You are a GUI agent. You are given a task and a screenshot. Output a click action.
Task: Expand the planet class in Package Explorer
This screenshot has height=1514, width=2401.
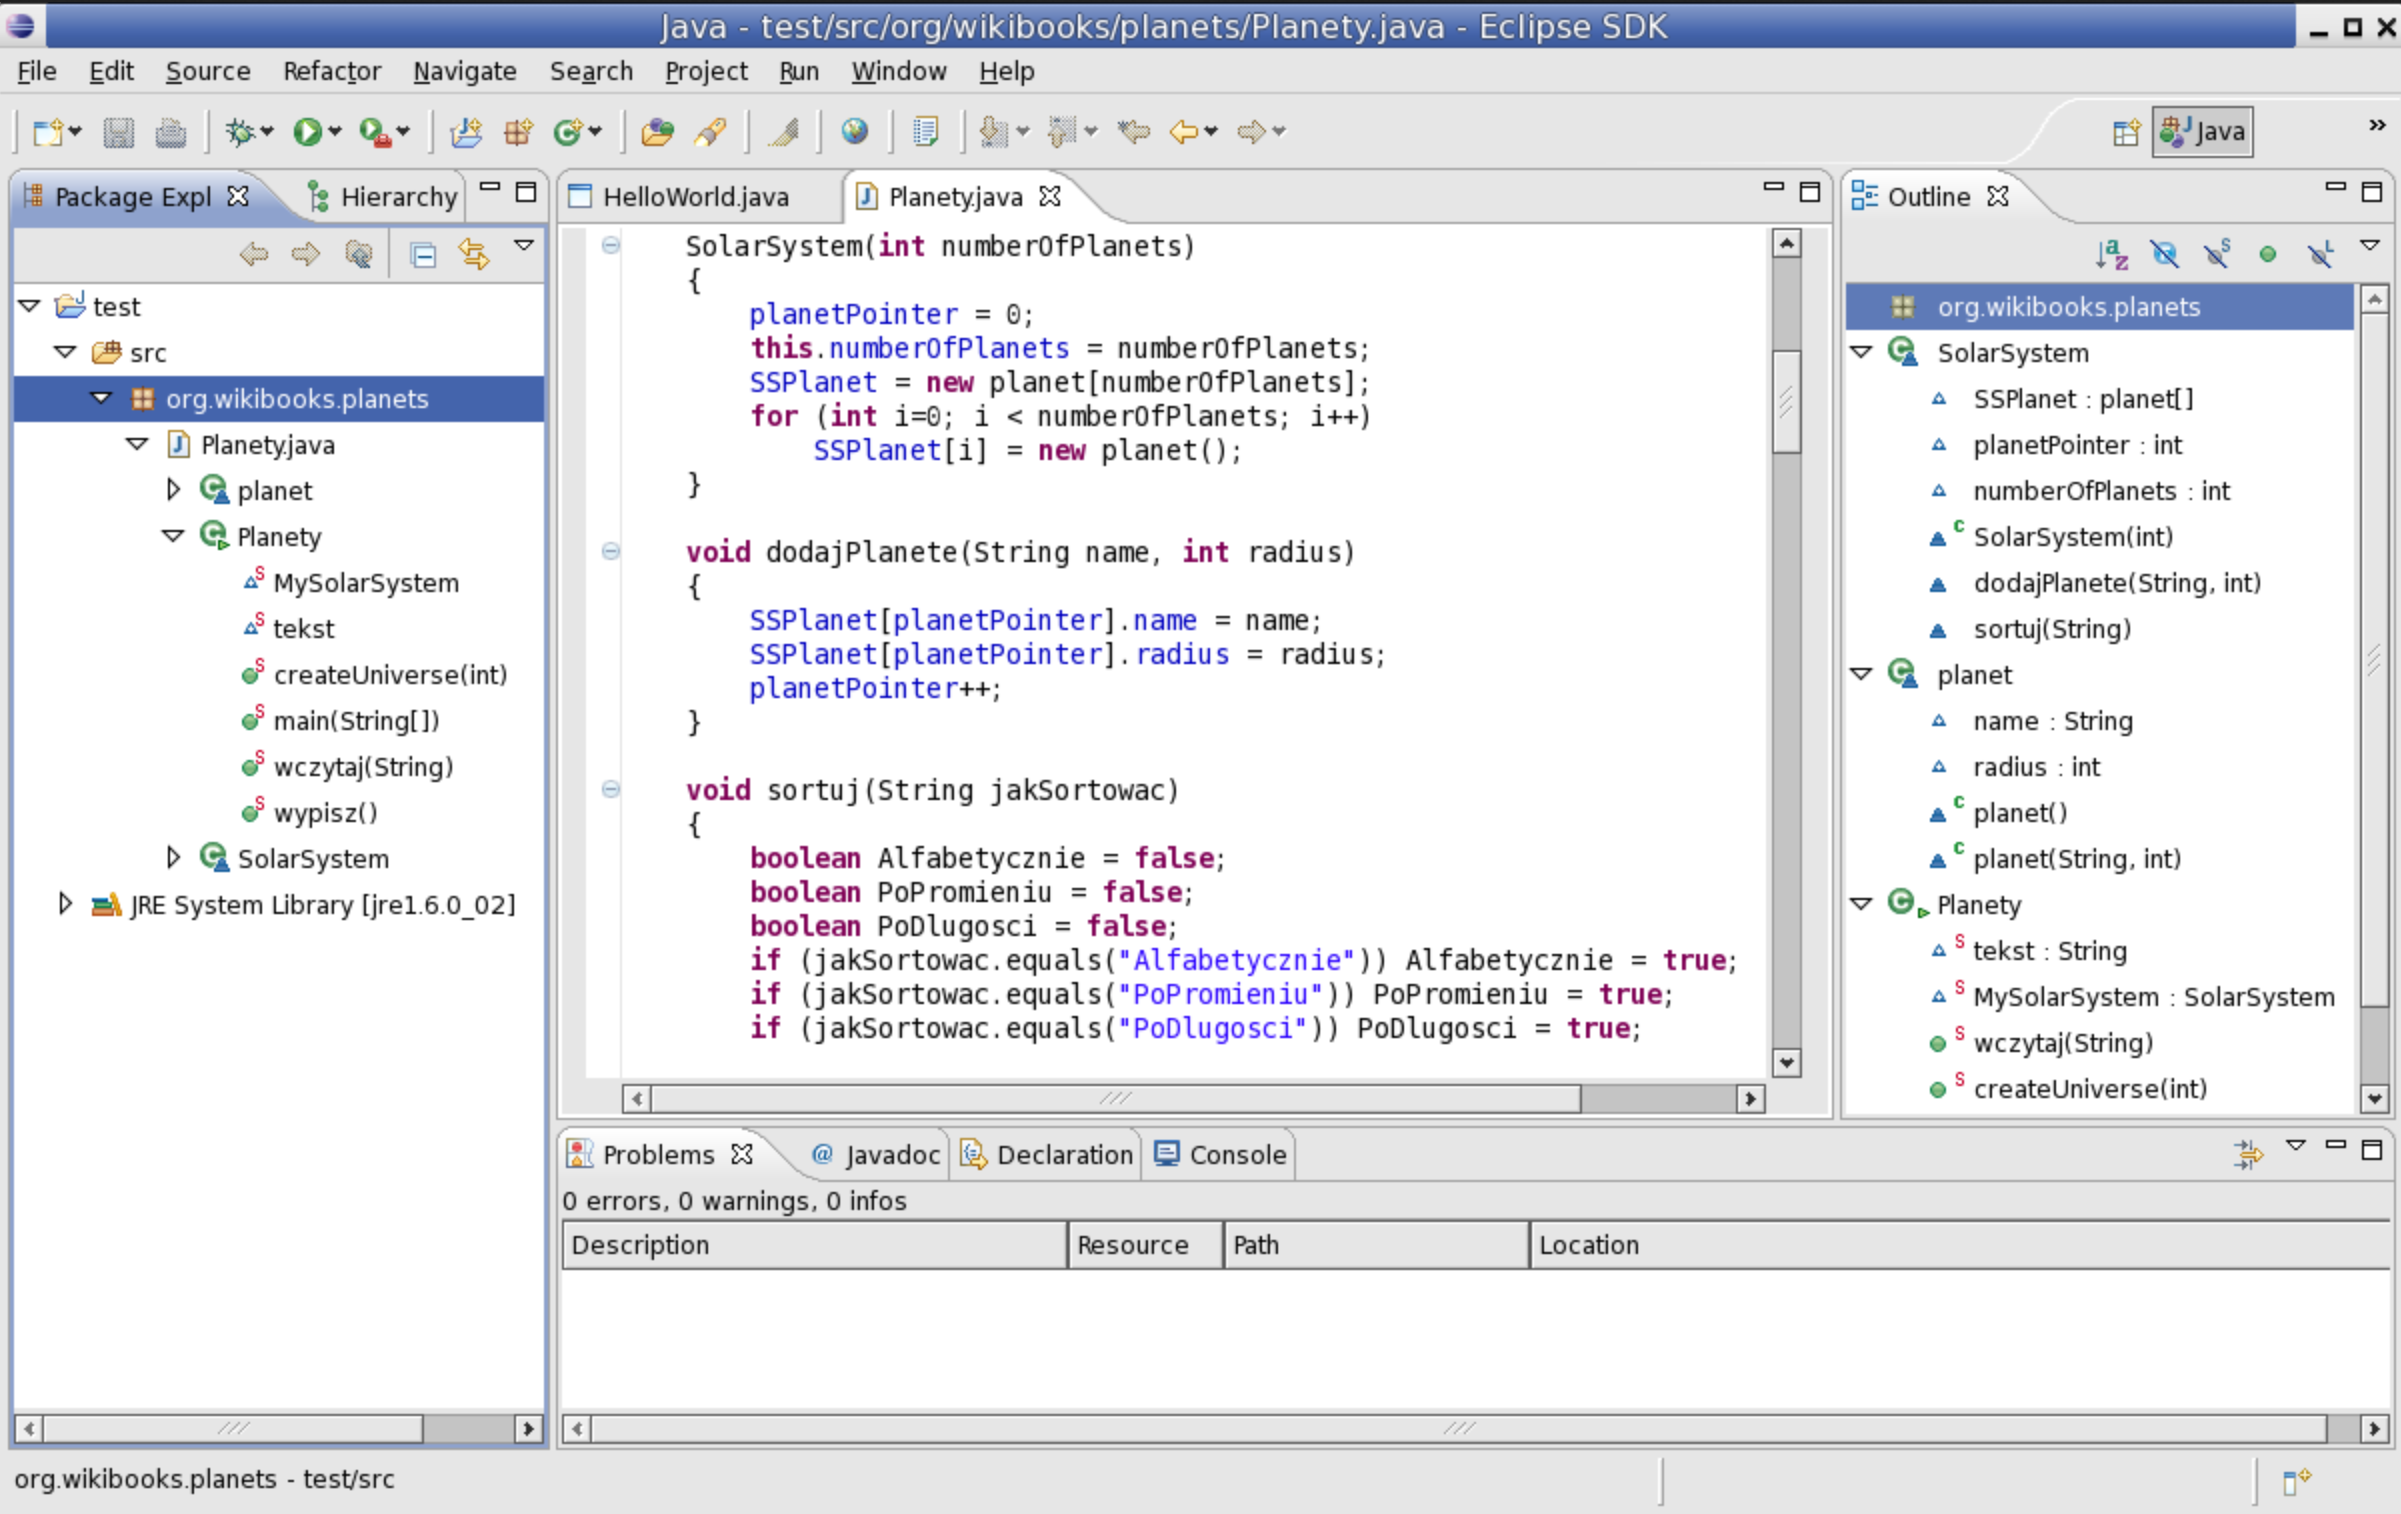(x=173, y=489)
